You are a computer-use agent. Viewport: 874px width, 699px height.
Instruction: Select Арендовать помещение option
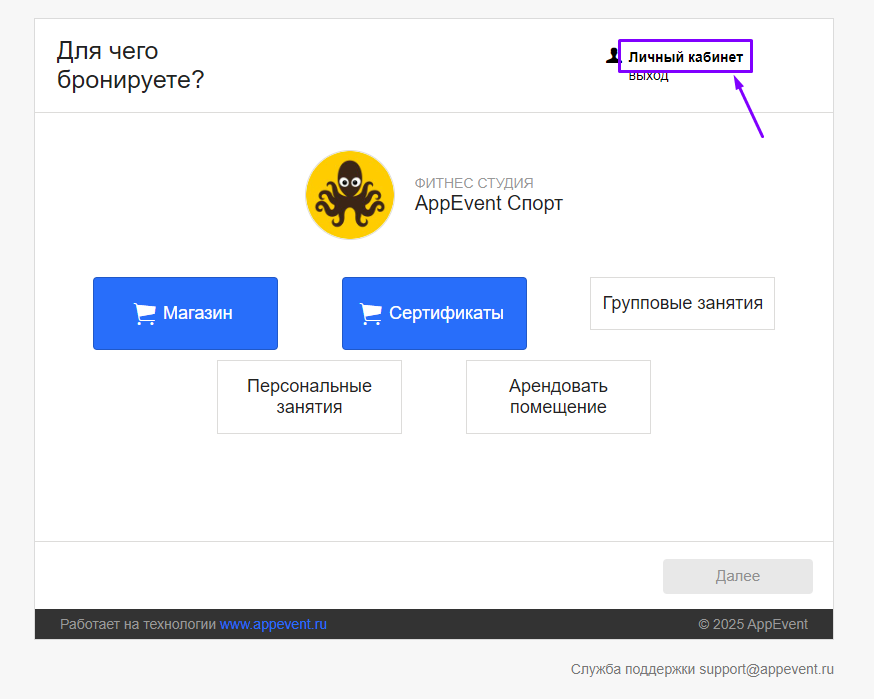pos(558,397)
